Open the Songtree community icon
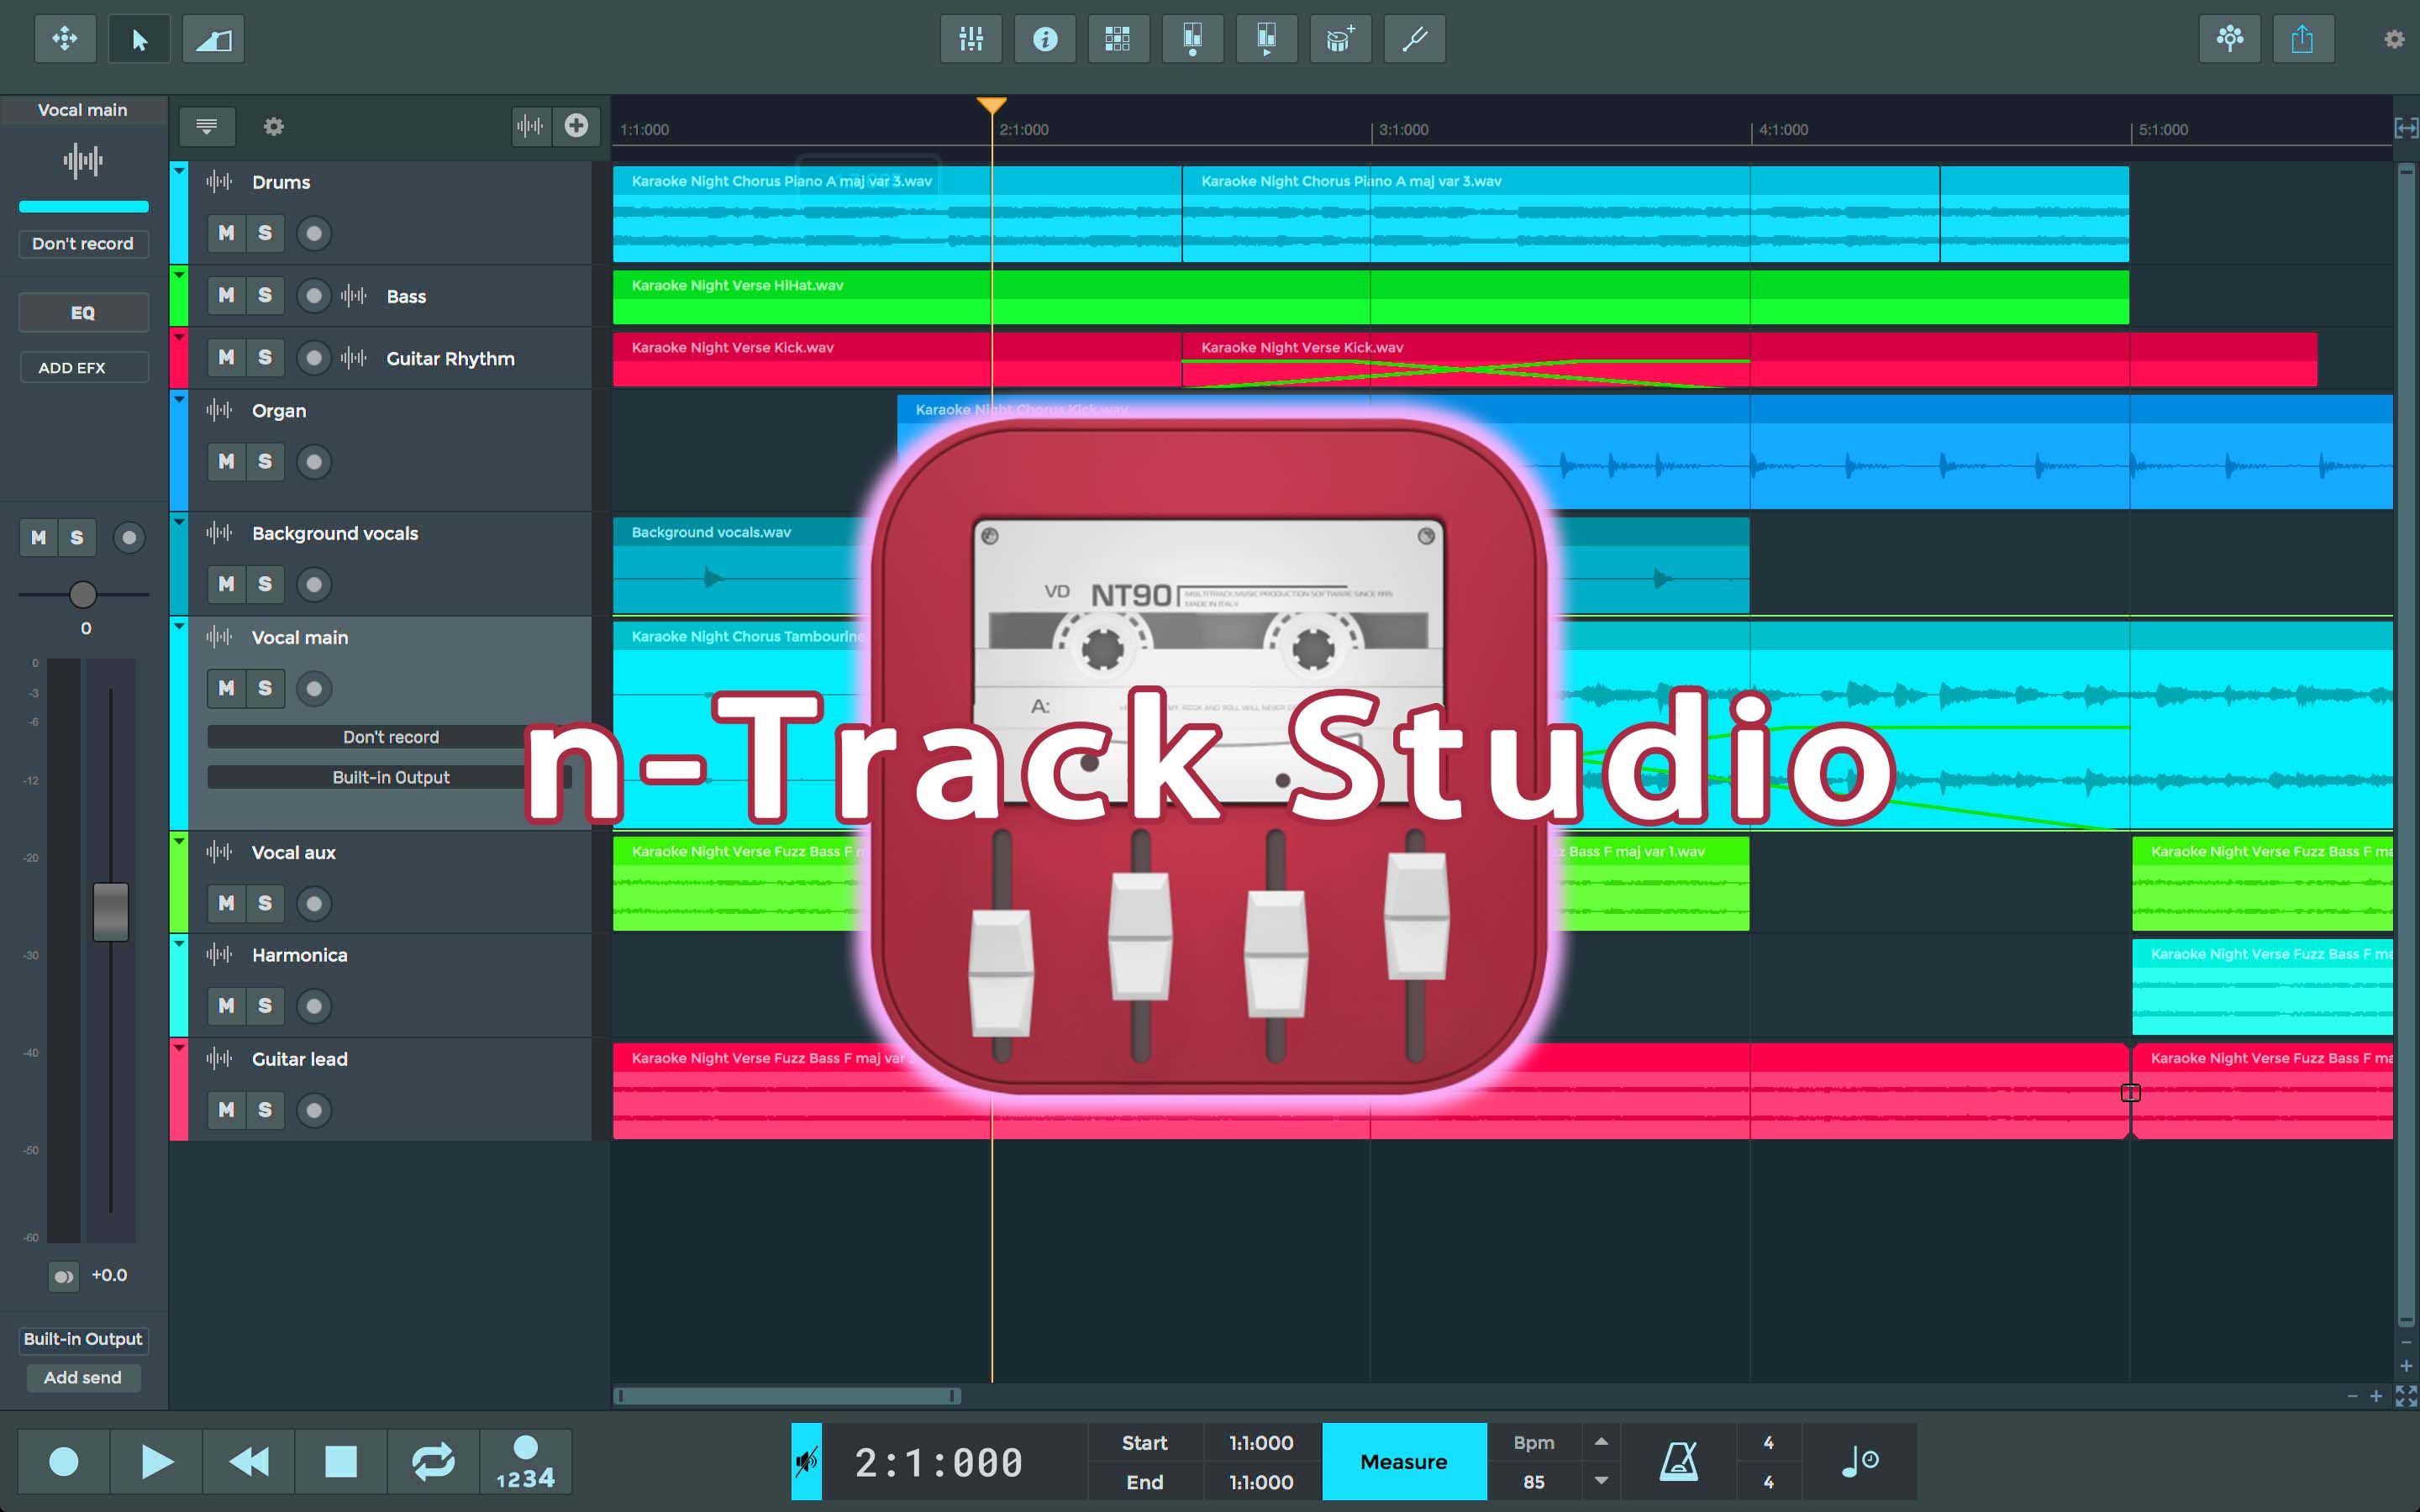Screen dimensions: 2420x1512 2230,39
